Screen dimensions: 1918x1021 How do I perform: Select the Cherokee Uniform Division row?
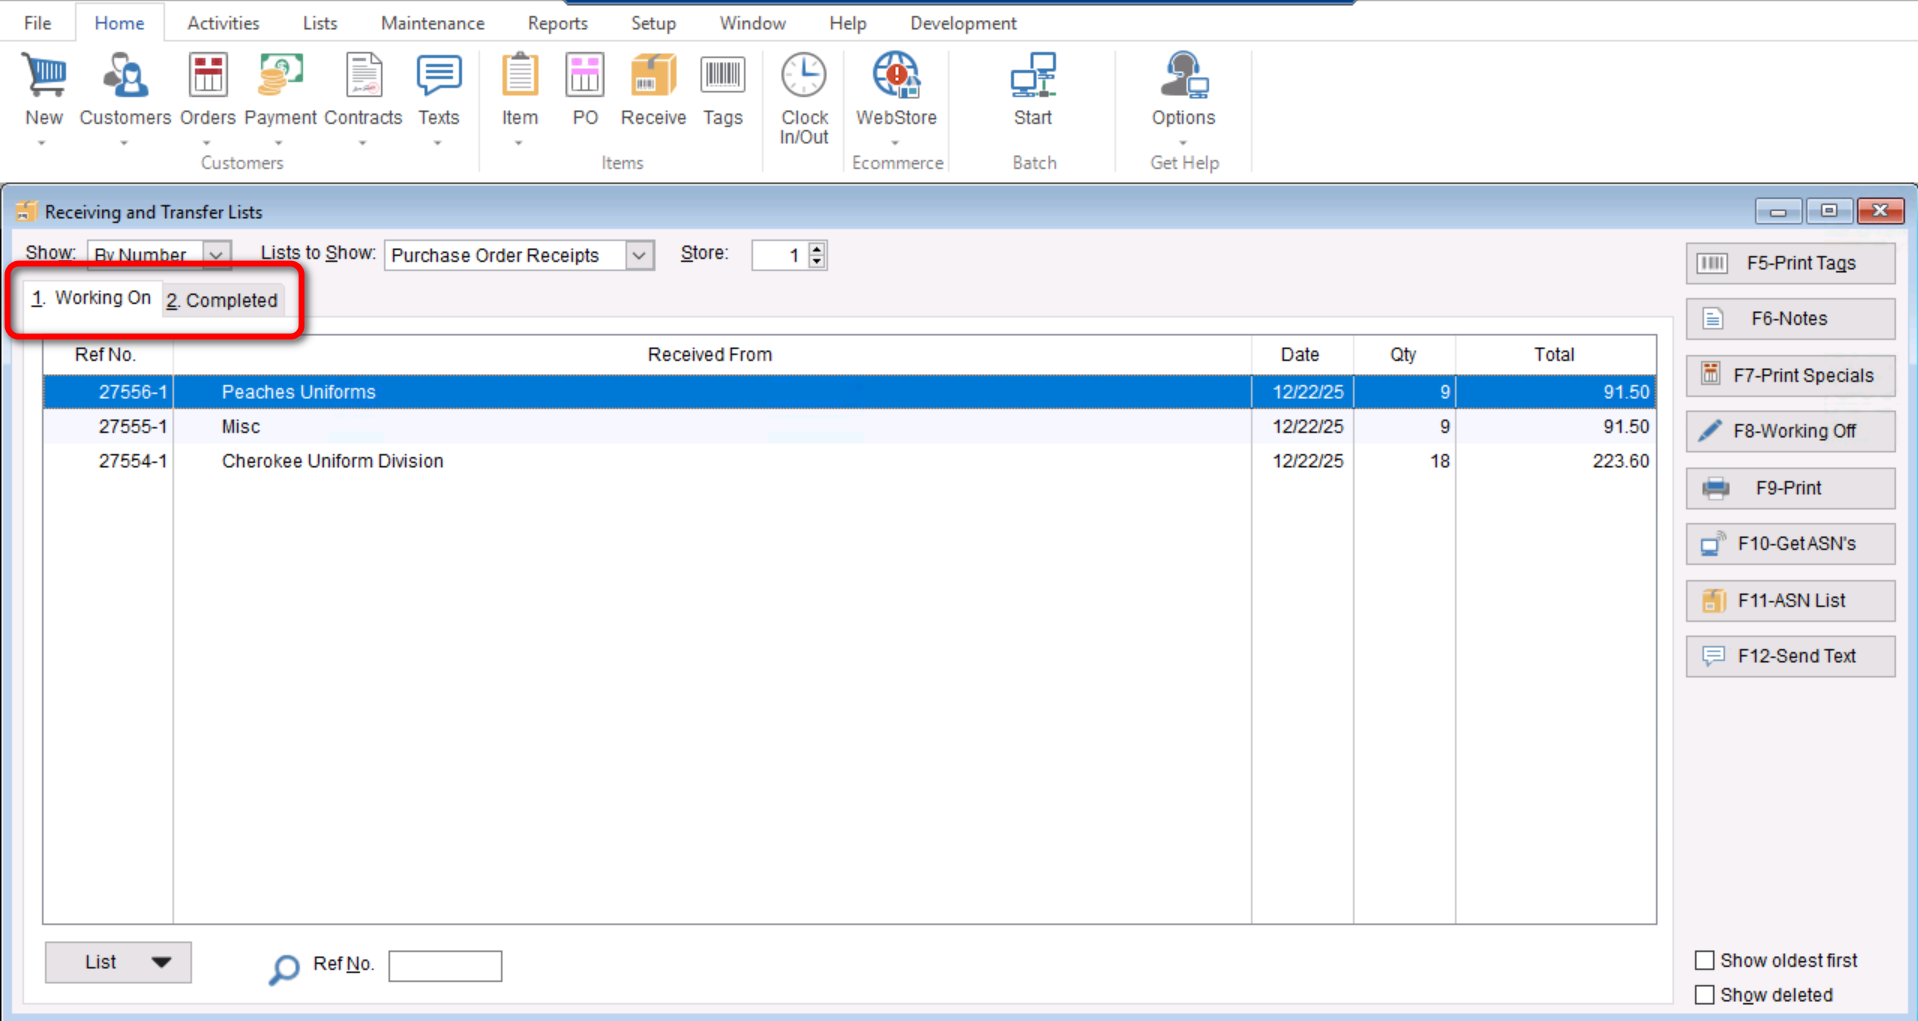pyautogui.click(x=332, y=461)
